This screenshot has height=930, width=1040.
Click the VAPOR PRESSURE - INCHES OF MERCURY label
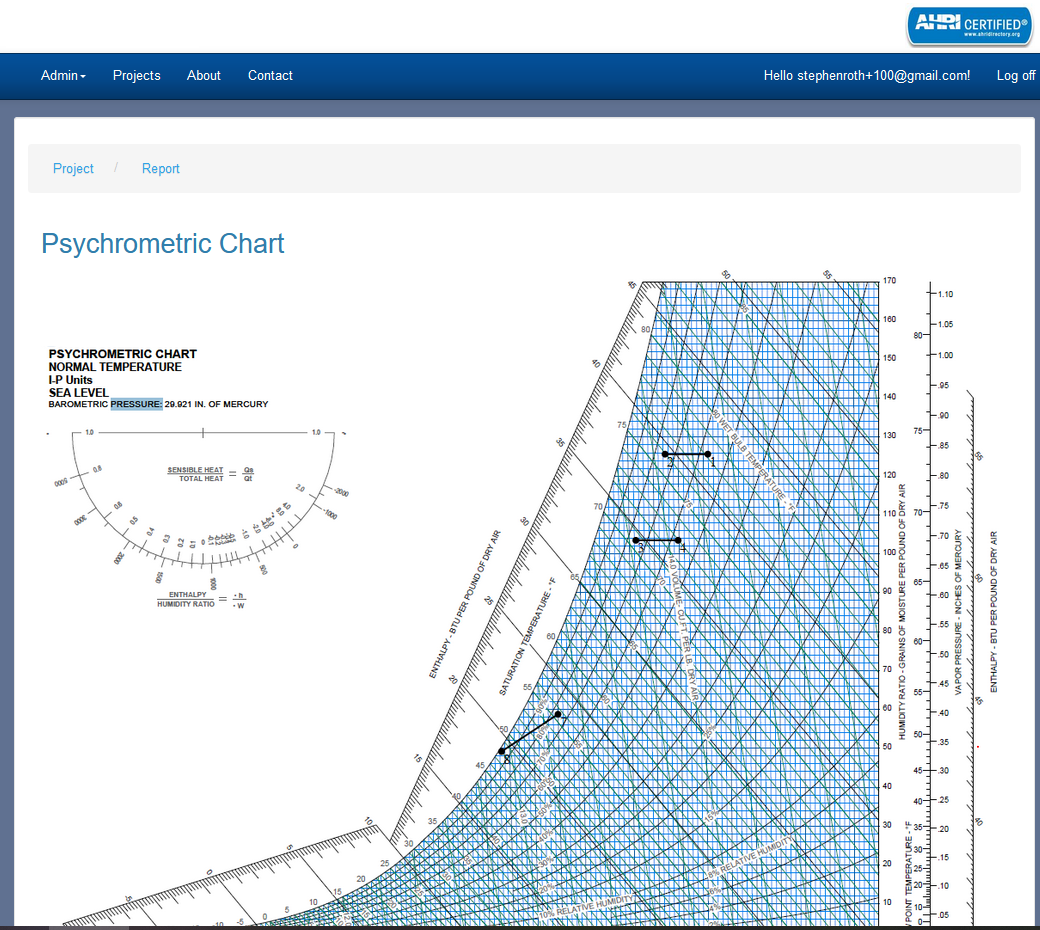[x=958, y=612]
